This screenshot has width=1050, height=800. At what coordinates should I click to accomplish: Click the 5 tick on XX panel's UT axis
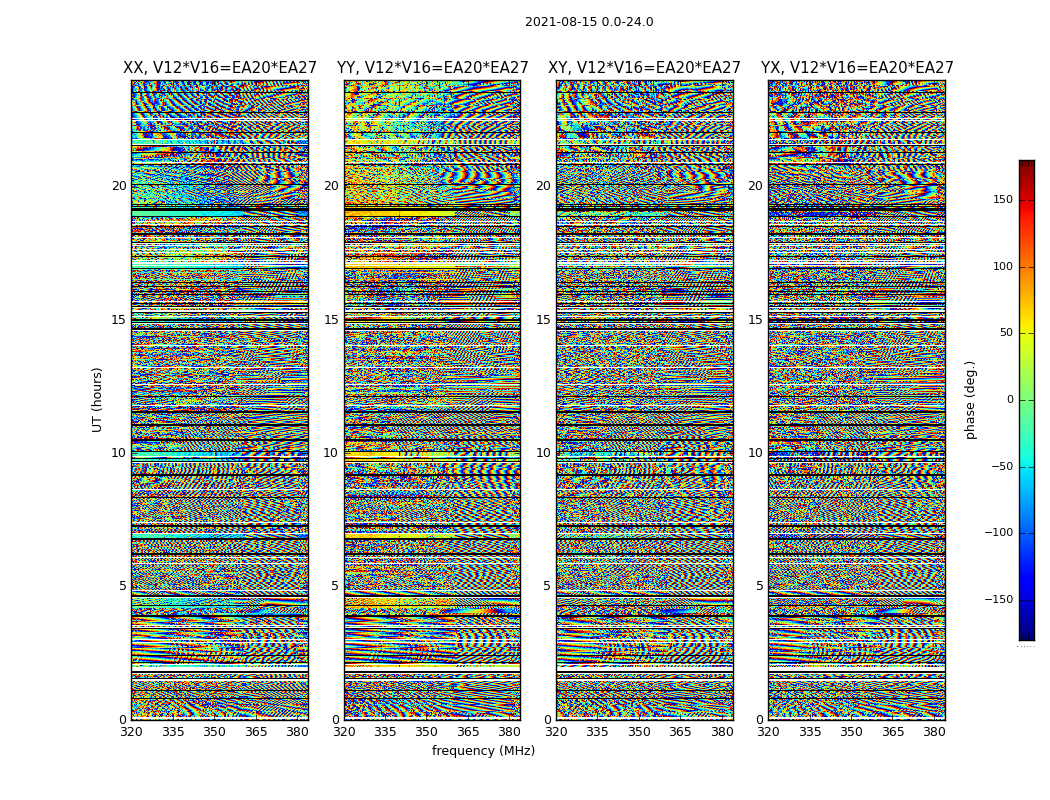click(x=123, y=586)
